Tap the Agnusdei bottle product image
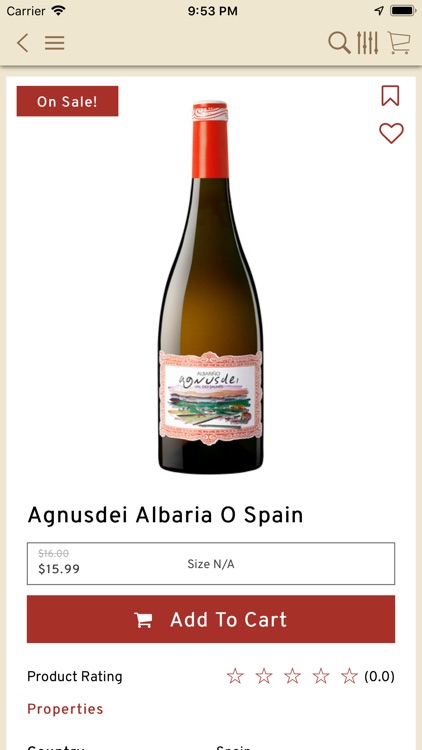This screenshot has height=750, width=422. coord(211,287)
